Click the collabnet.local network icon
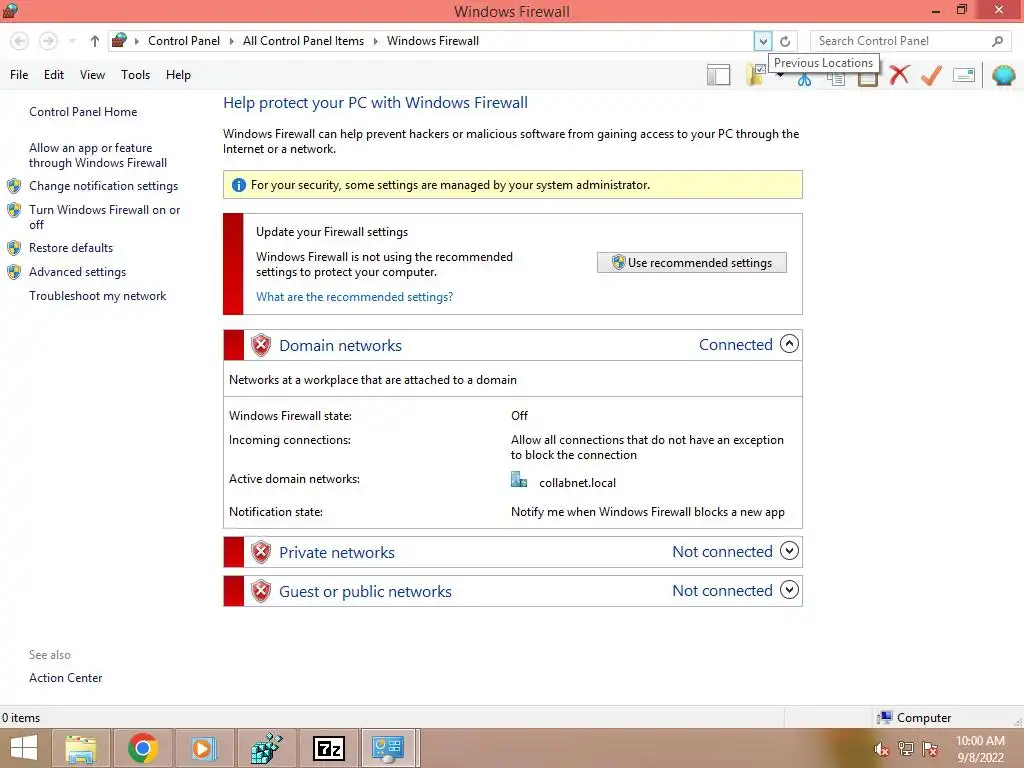Screen dimensions: 1024x768 519,480
